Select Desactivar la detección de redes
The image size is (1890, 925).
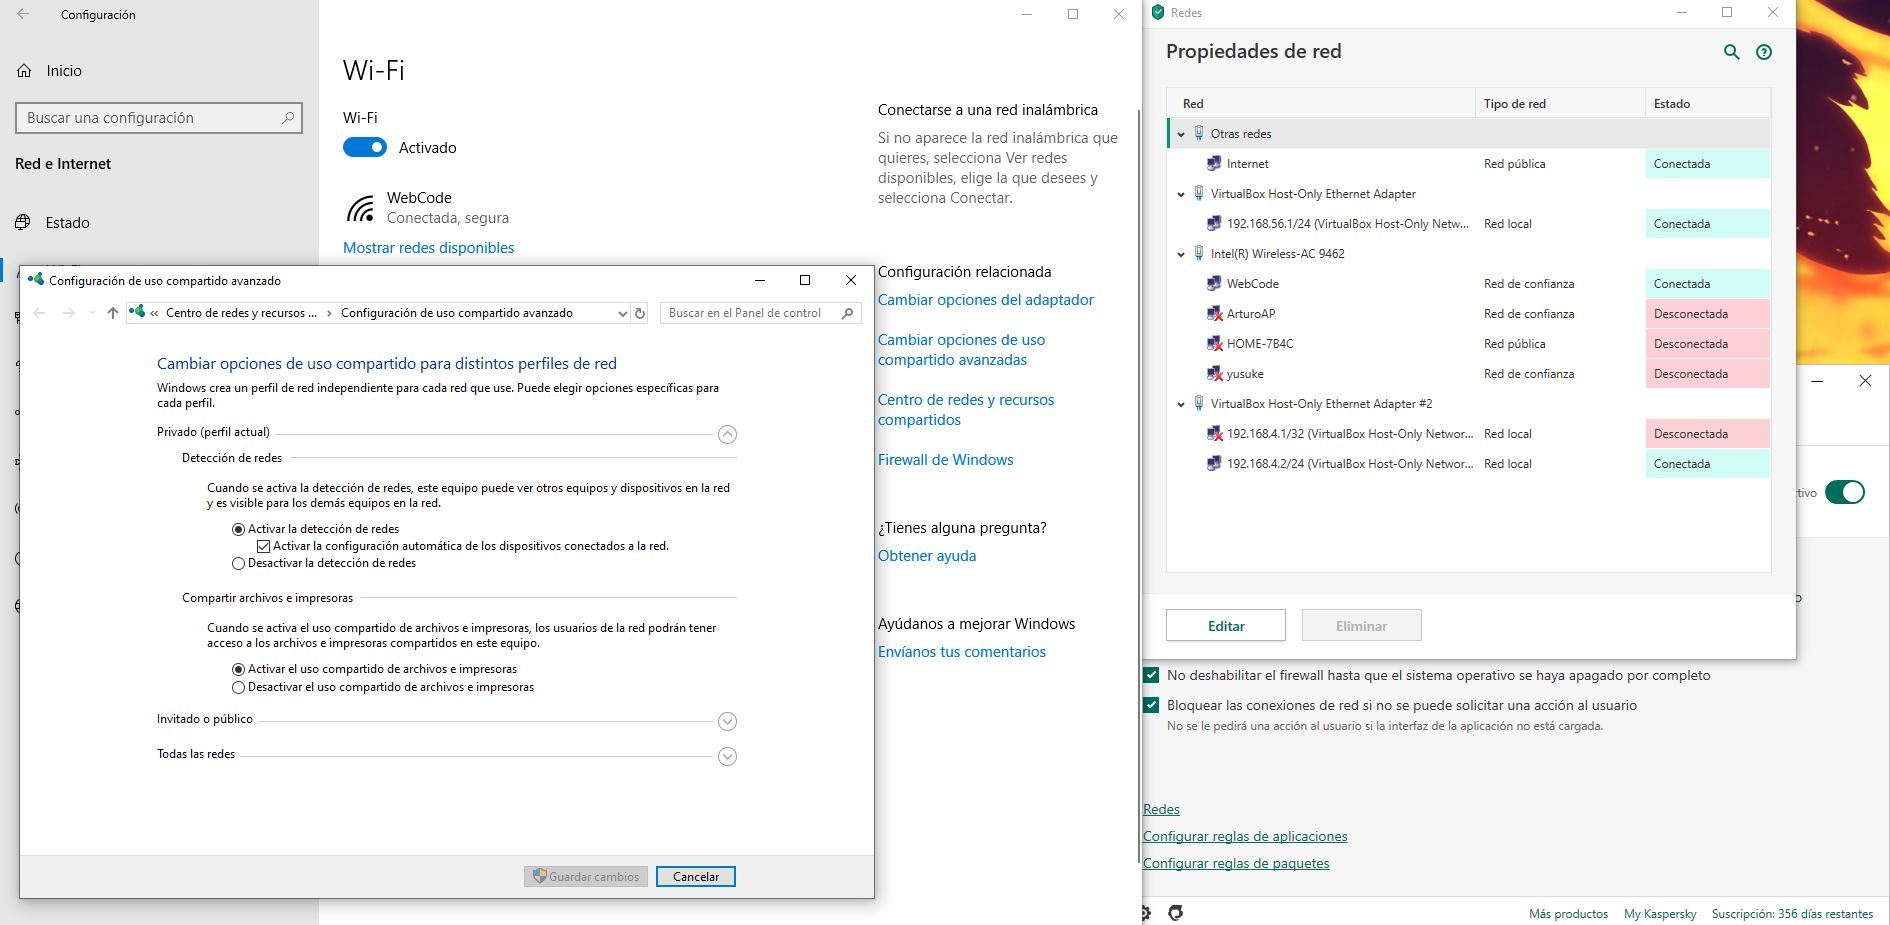pos(238,564)
